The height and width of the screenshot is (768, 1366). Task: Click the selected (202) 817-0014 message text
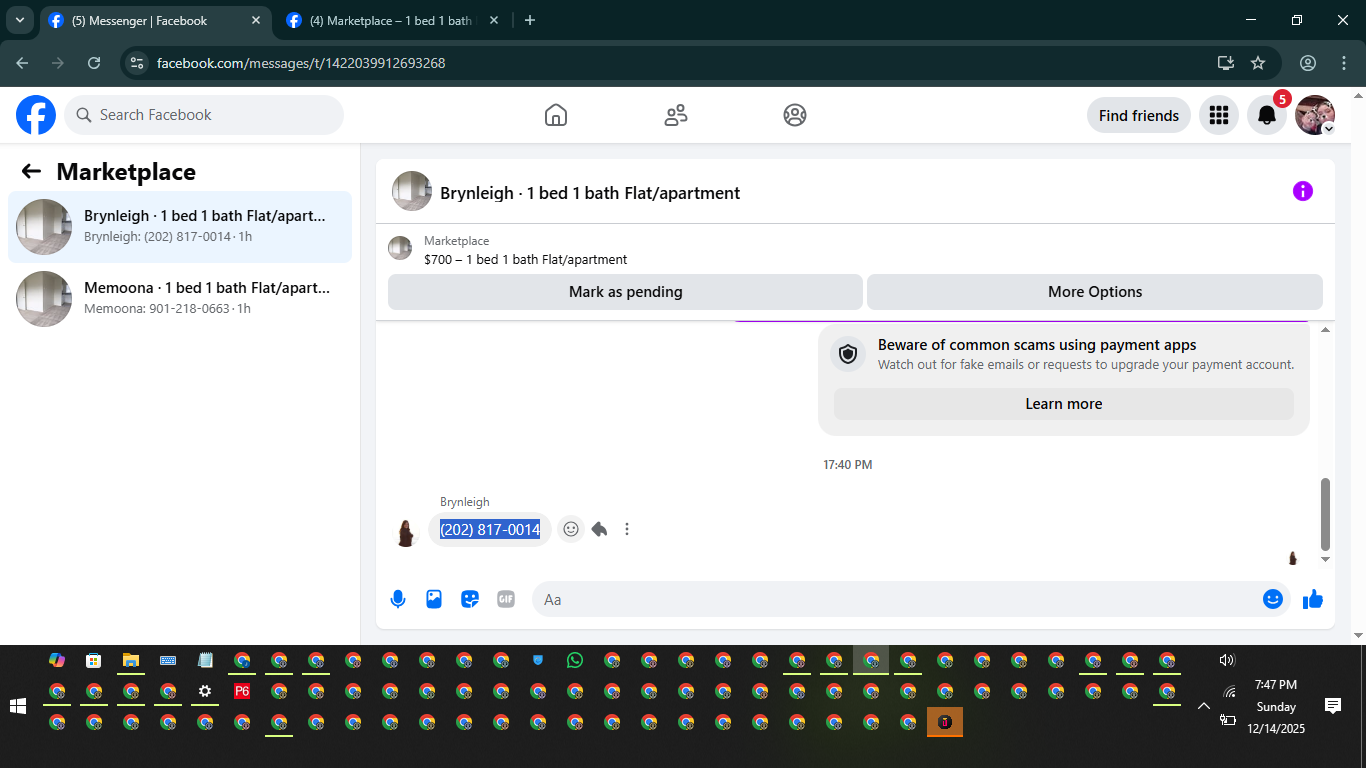490,530
